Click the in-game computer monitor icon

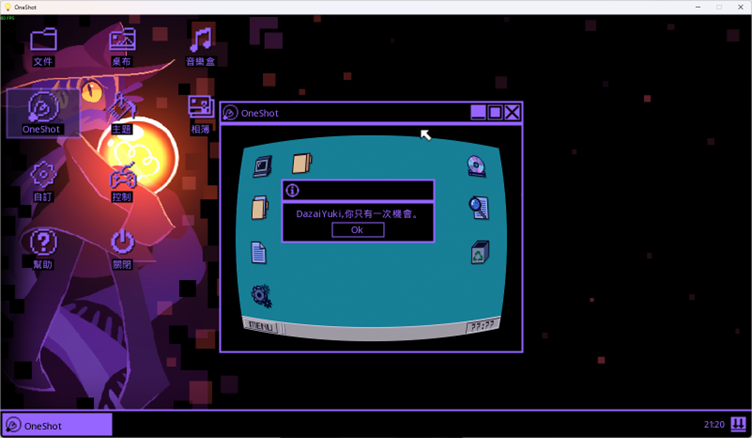262,166
